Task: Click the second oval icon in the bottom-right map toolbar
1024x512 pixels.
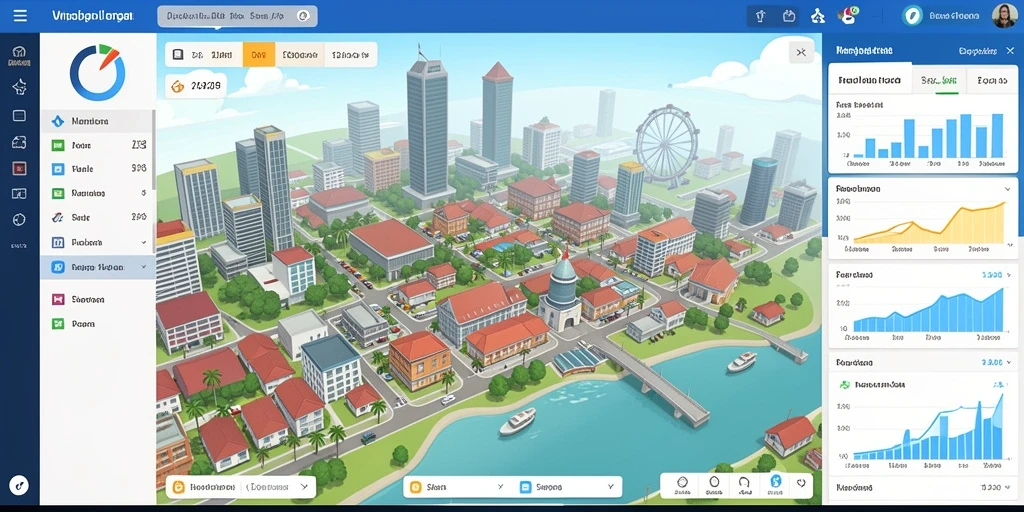Action: pos(714,483)
